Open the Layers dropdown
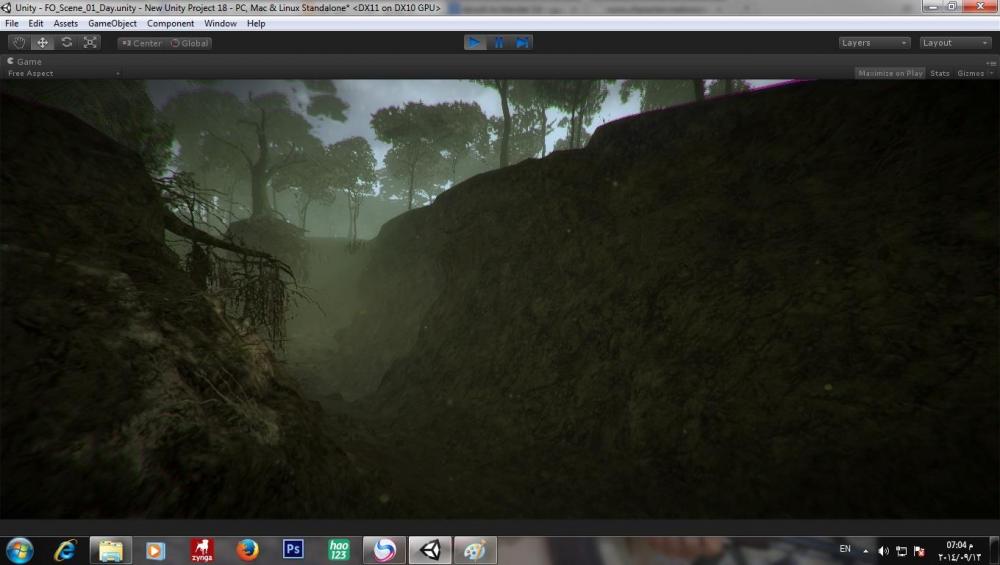Screen dimensions: 1000x565 874,43
